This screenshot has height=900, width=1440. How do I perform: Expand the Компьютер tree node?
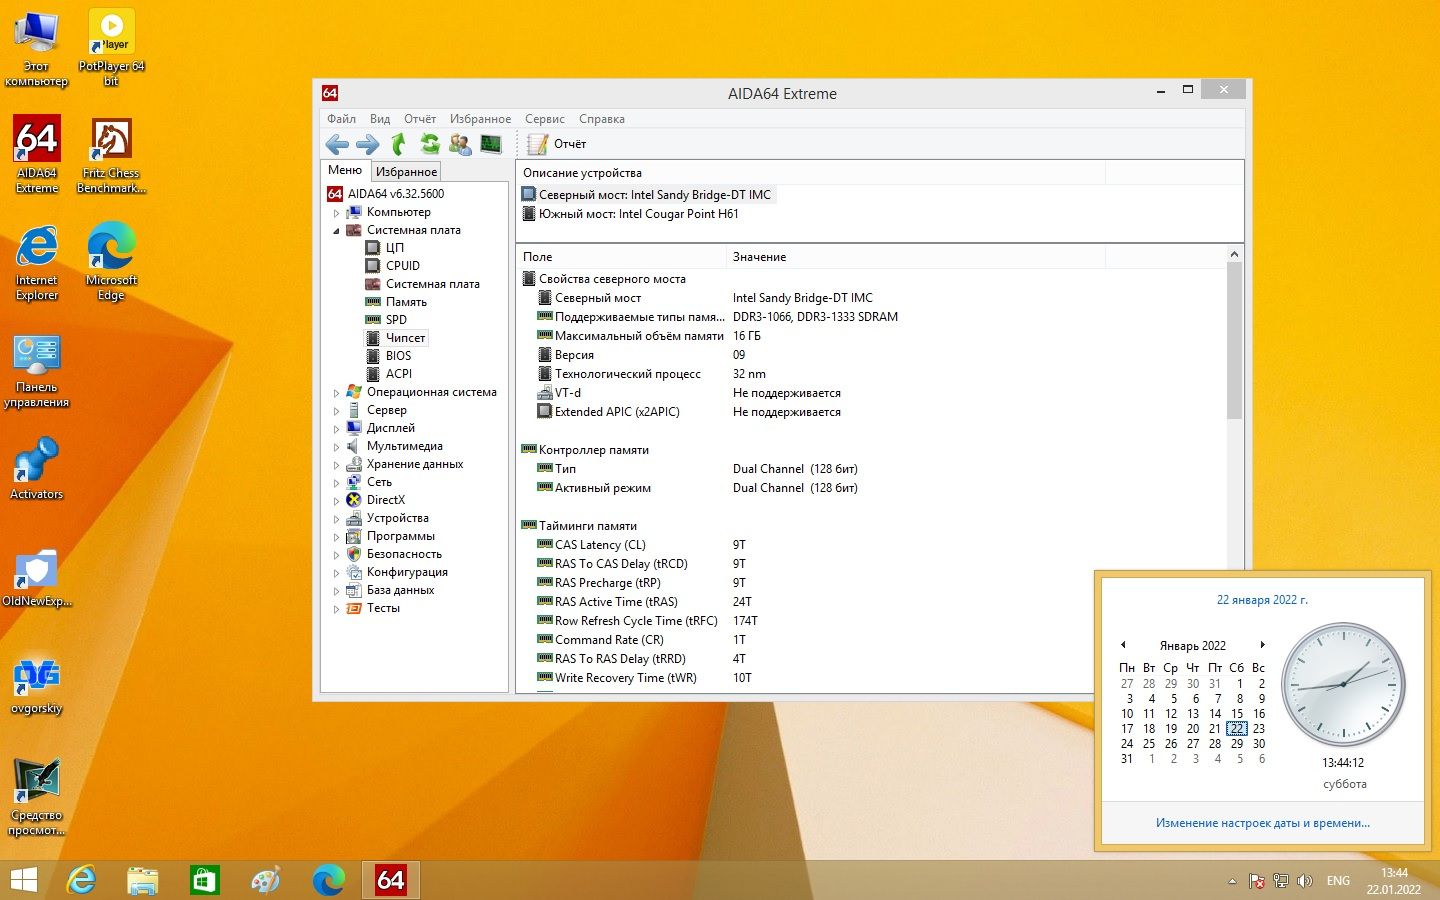[337, 213]
